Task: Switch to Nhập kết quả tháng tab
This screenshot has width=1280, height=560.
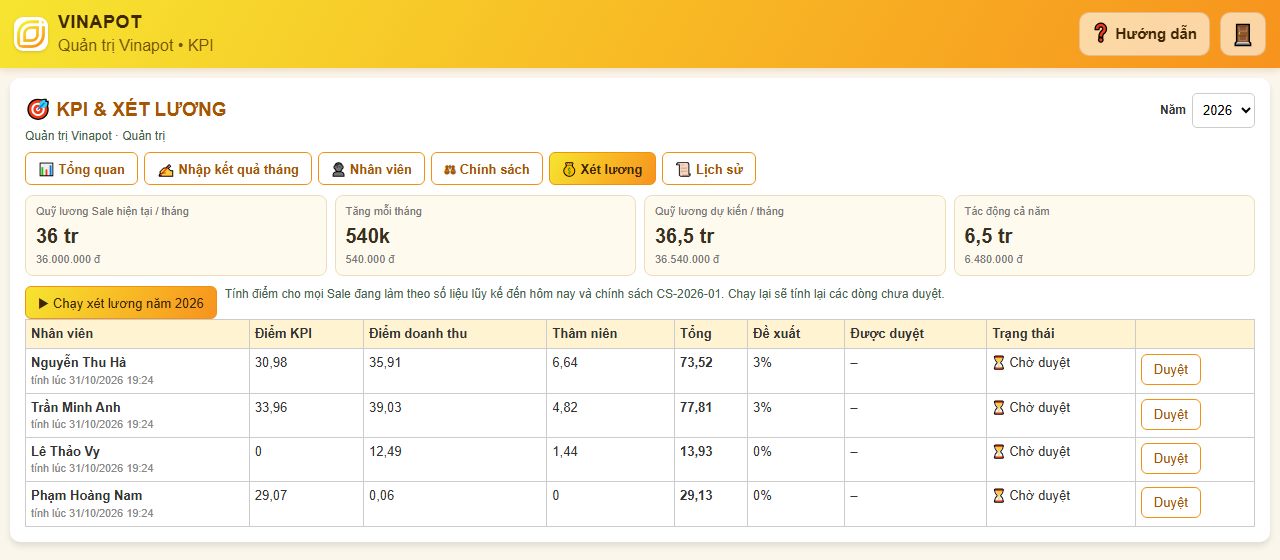Action: (228, 169)
